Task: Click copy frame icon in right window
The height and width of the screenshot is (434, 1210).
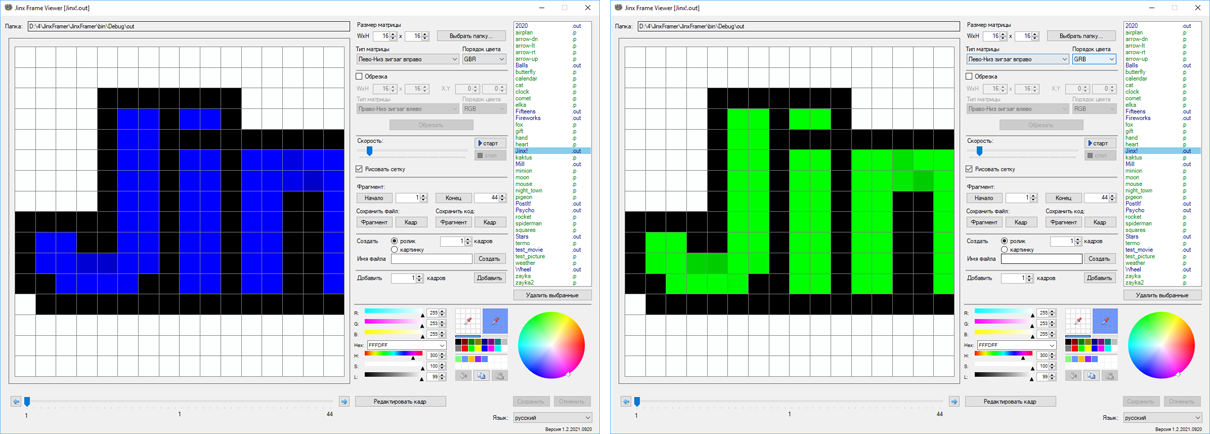Action: tap(1092, 376)
